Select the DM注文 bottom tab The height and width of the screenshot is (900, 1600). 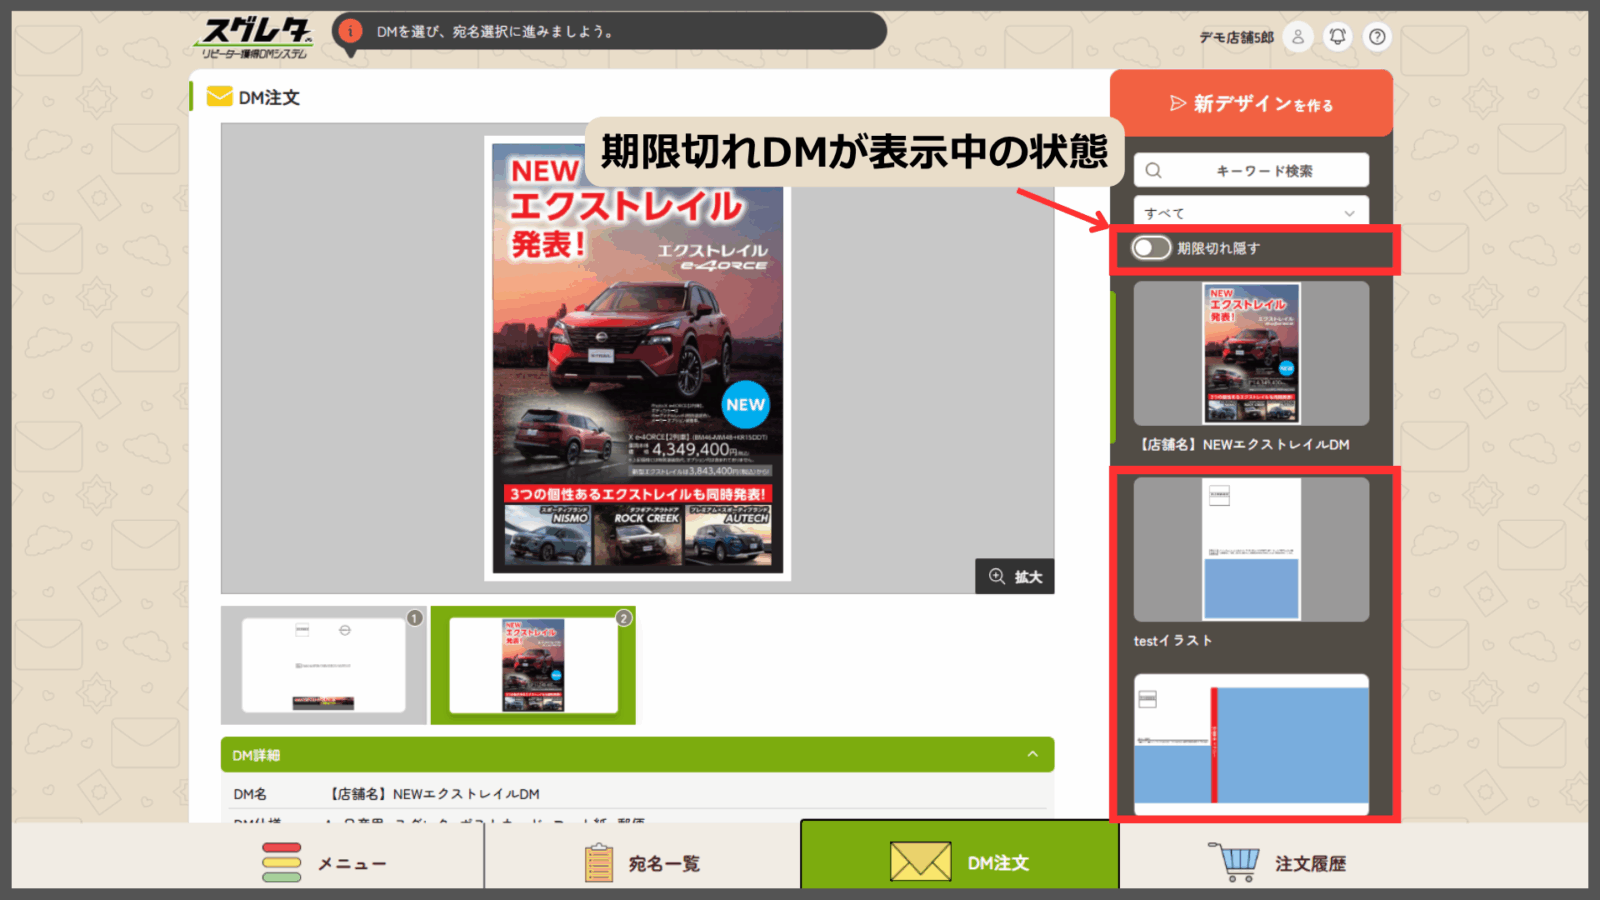(x=960, y=860)
